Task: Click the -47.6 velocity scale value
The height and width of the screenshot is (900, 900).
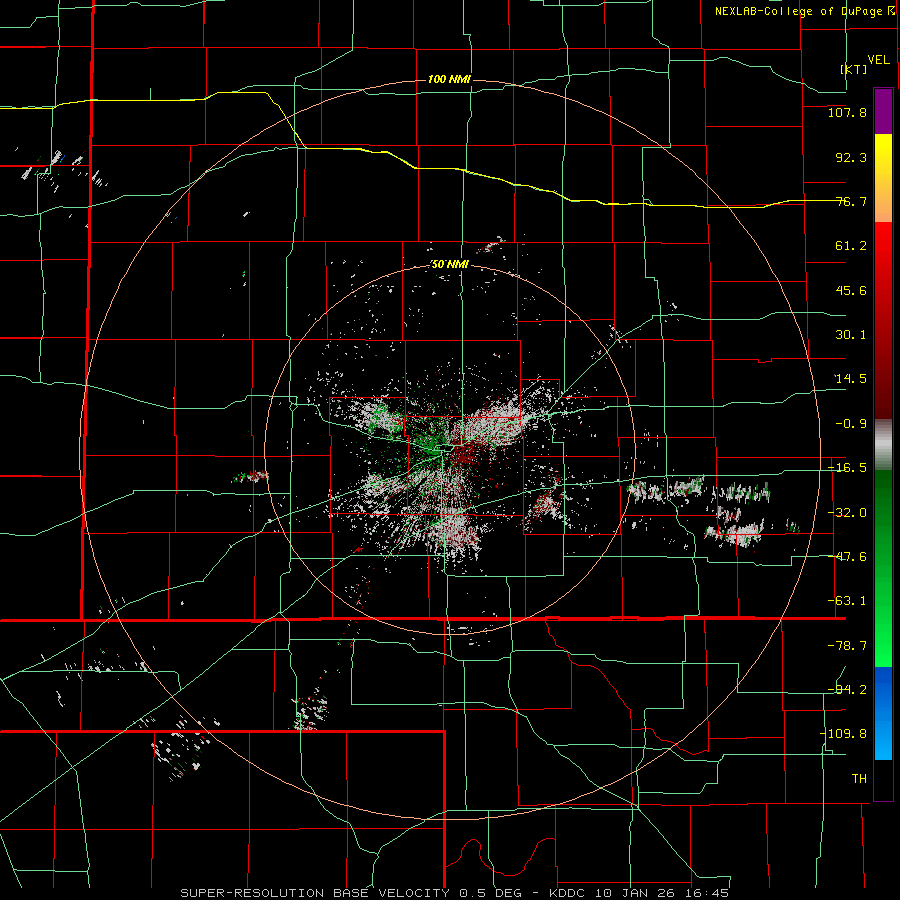Action: [847, 557]
